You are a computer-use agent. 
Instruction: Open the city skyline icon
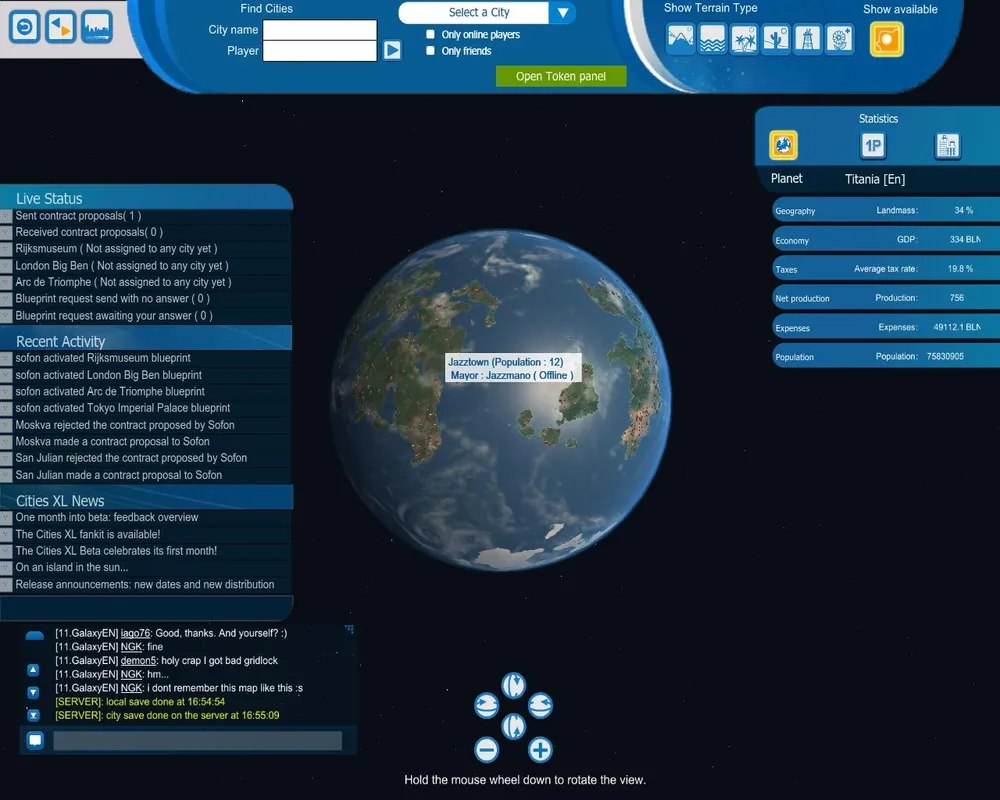click(x=97, y=27)
